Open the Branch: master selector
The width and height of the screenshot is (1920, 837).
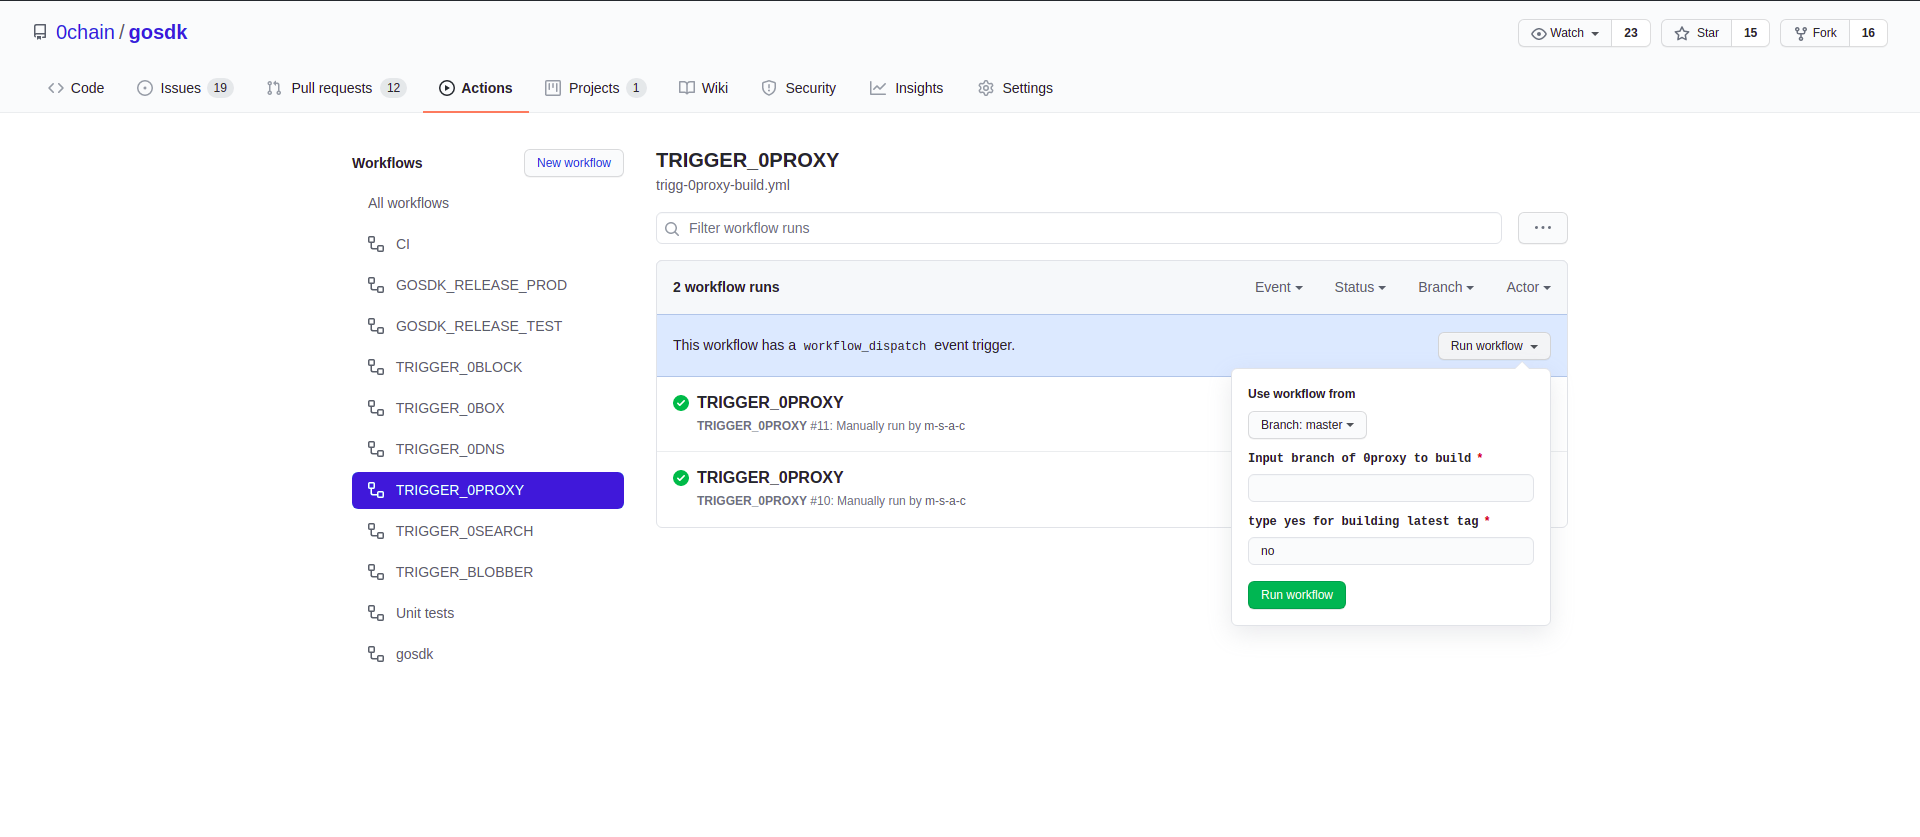point(1307,425)
